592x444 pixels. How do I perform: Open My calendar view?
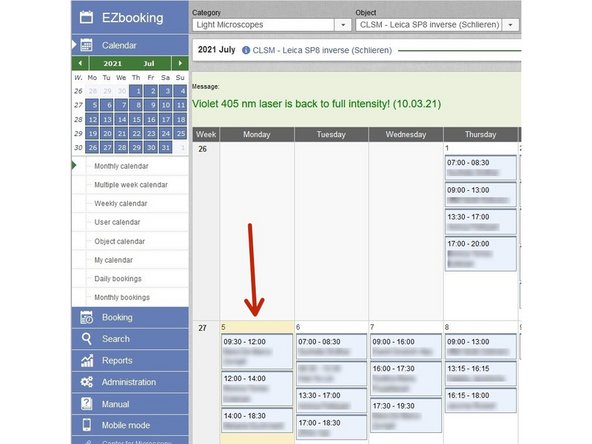[x=113, y=260]
